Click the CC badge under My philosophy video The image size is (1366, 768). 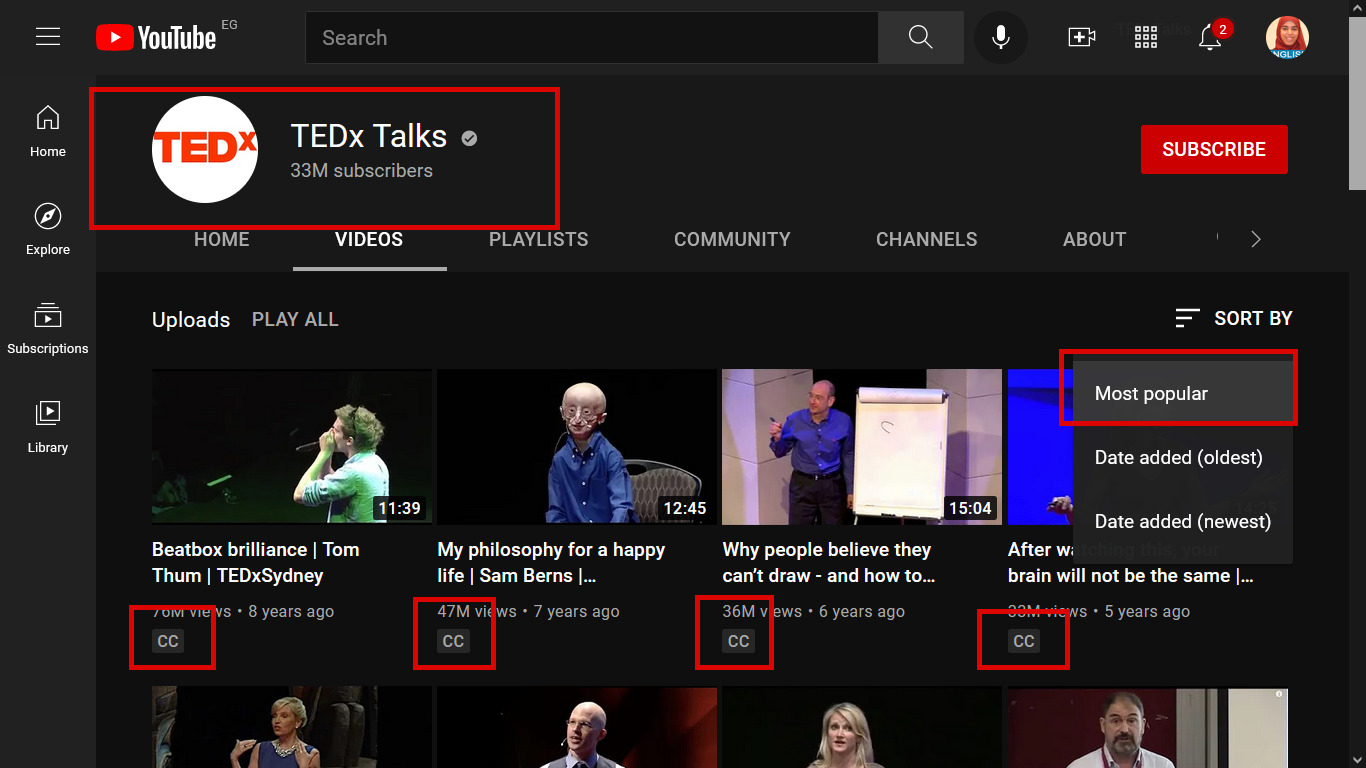pos(453,641)
